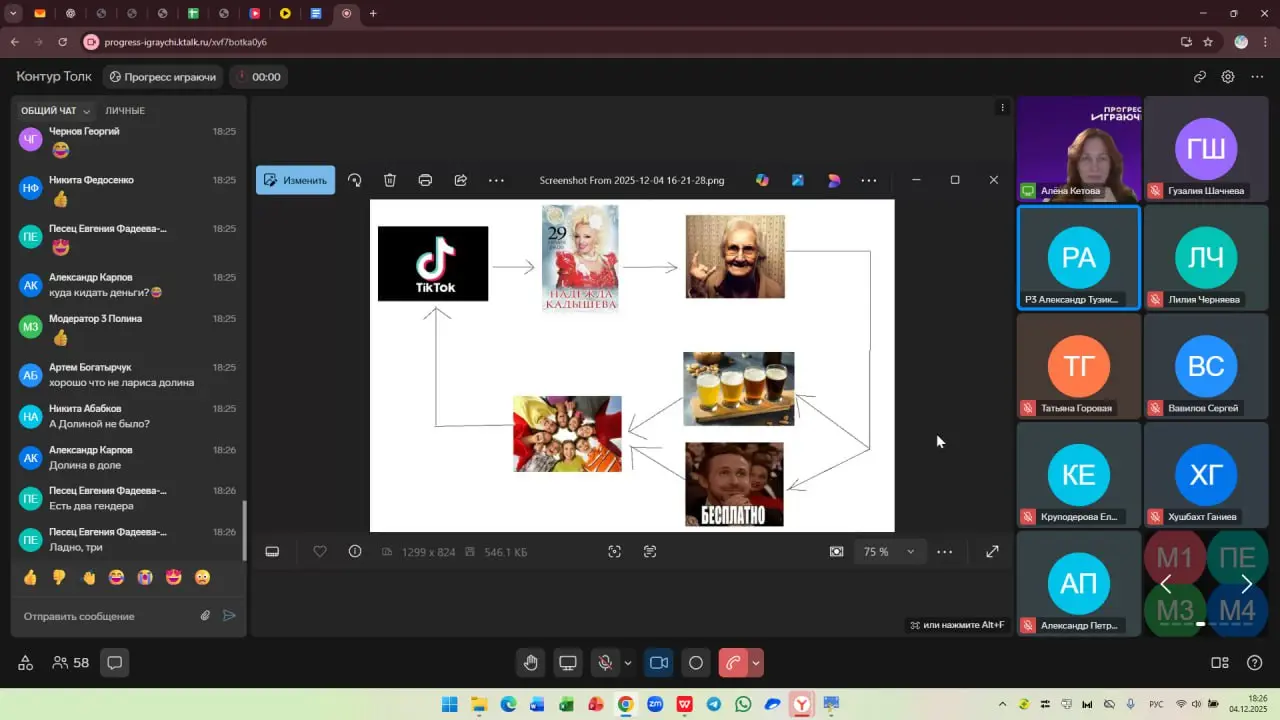Open the participants list showing 58
Screen dimensions: 1280x720
(71, 662)
